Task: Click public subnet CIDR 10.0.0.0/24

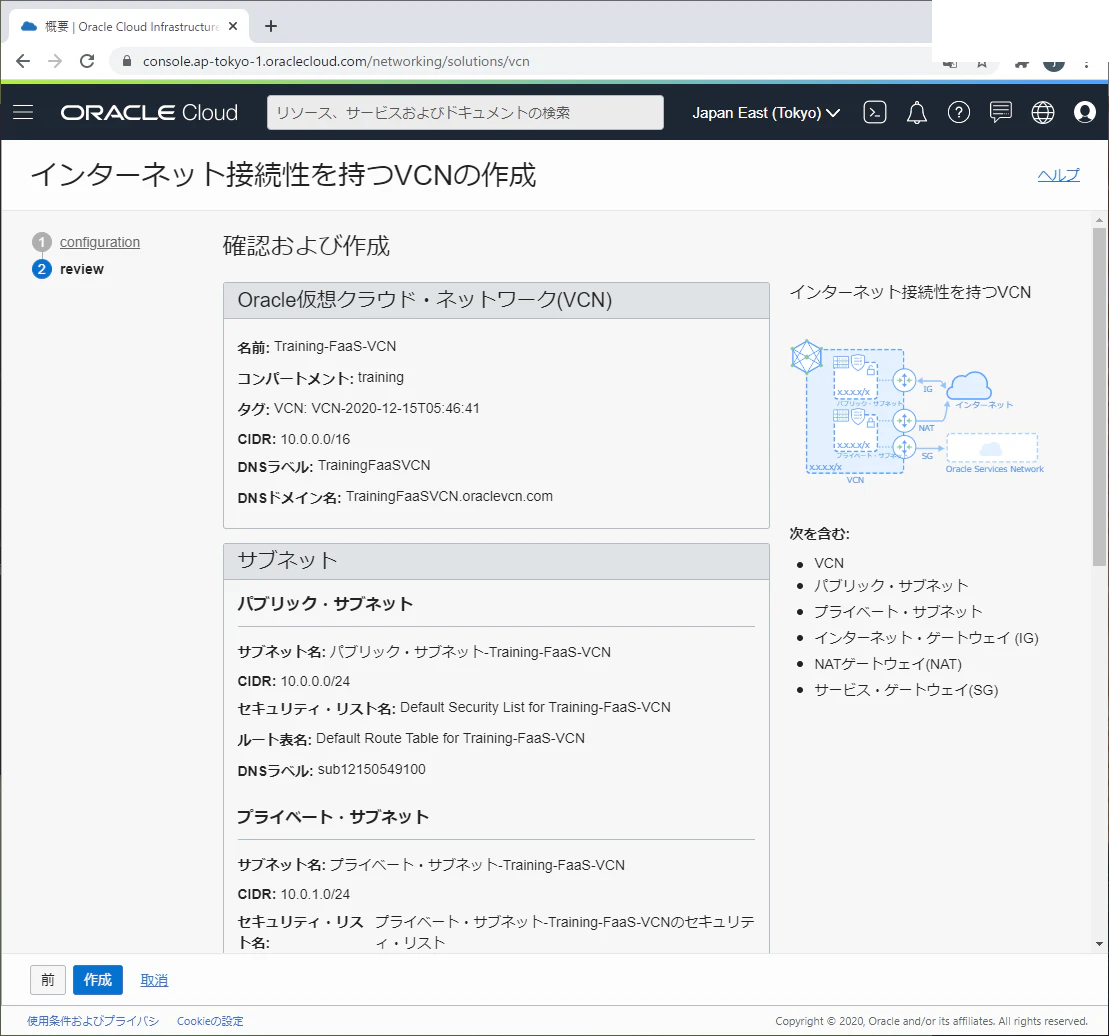Action: pos(315,681)
